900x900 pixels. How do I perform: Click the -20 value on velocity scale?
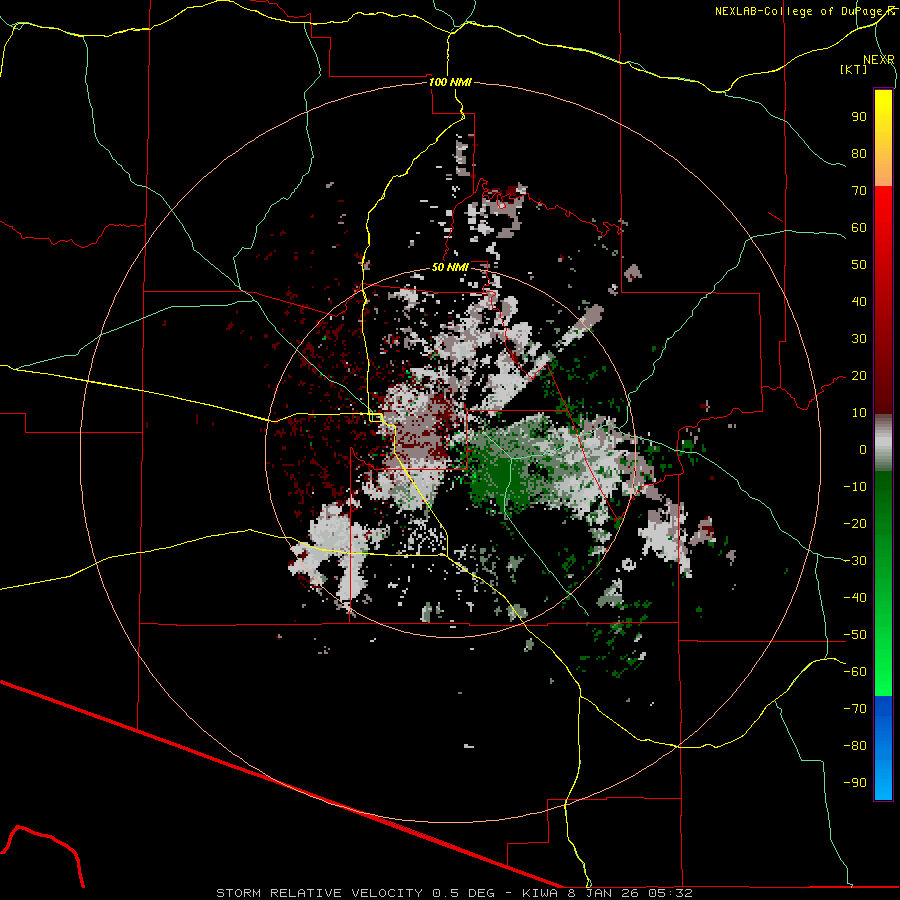[855, 523]
